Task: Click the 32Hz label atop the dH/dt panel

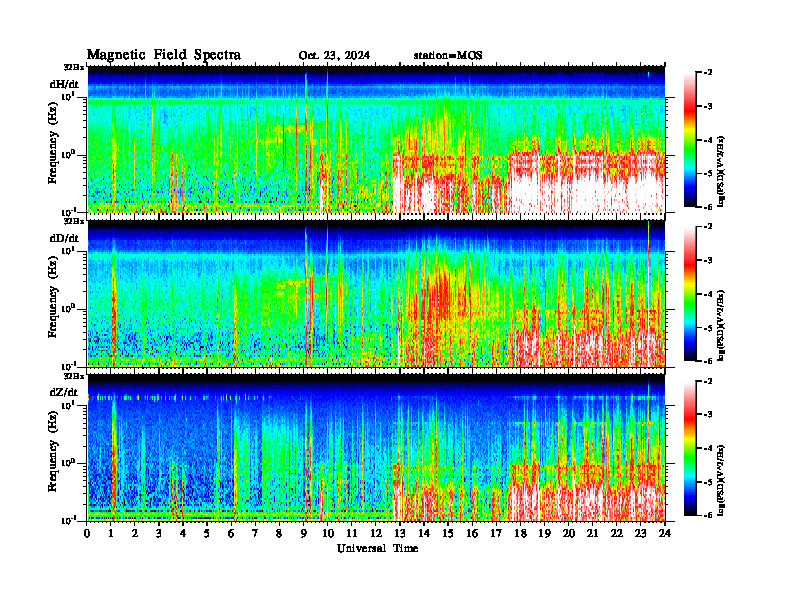Action: coord(74,67)
